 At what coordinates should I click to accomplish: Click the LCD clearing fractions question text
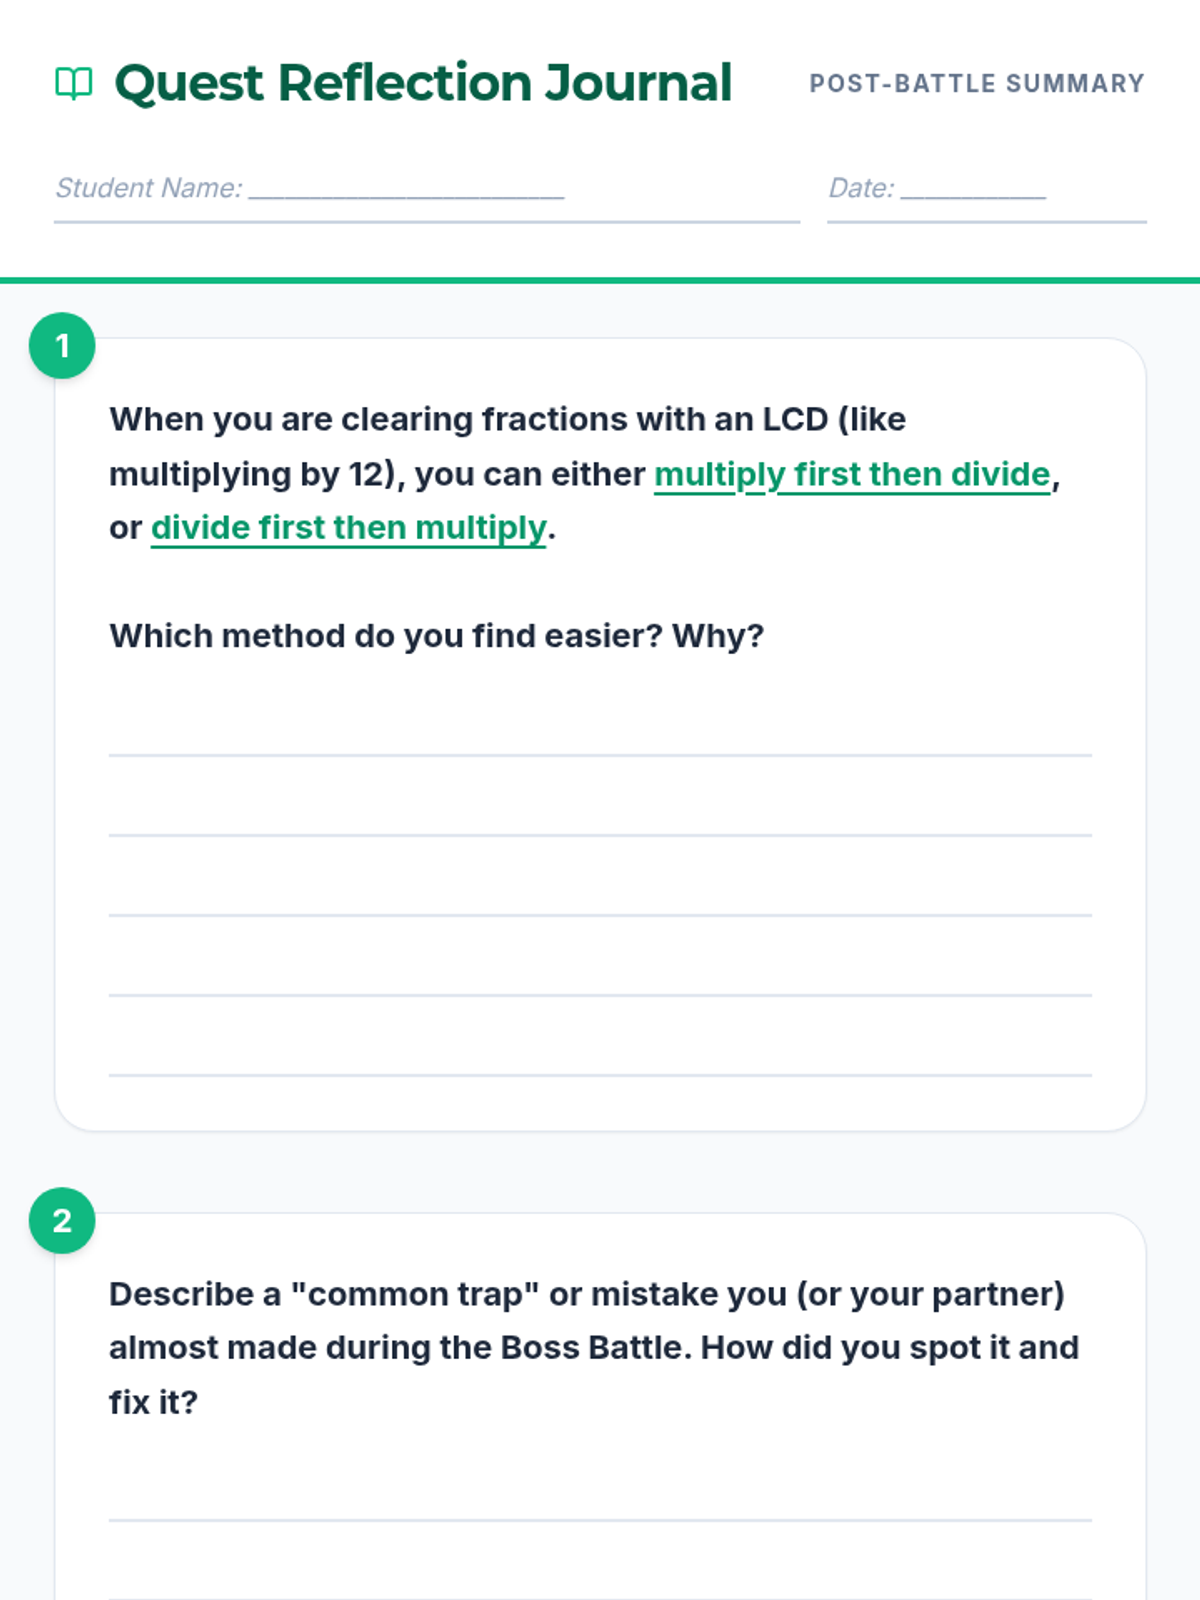585,474
